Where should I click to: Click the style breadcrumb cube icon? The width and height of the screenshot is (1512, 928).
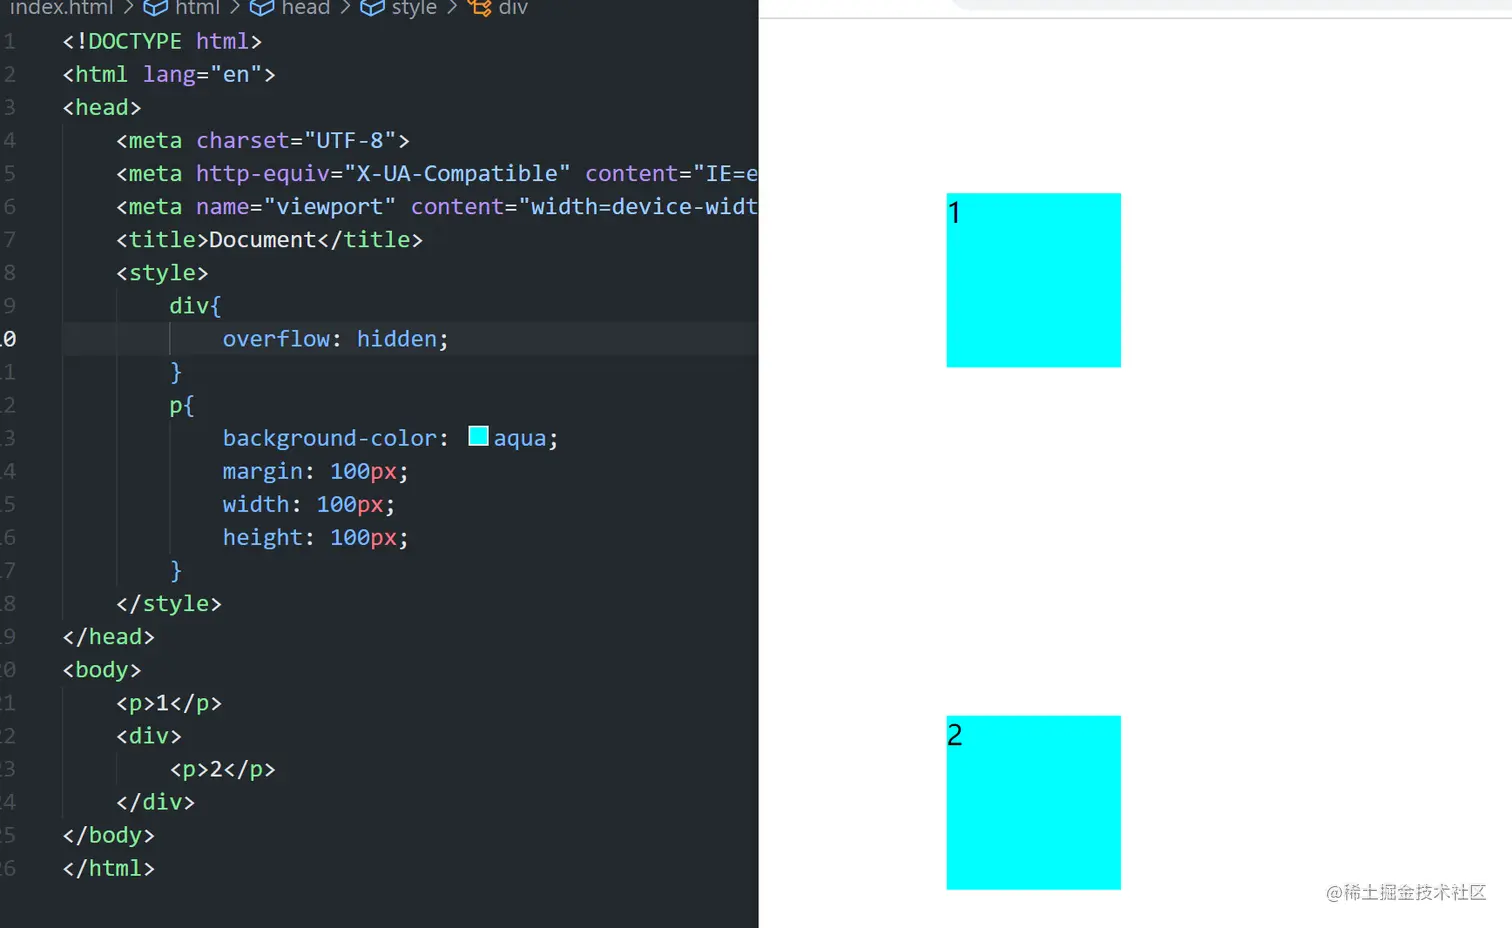pyautogui.click(x=373, y=8)
